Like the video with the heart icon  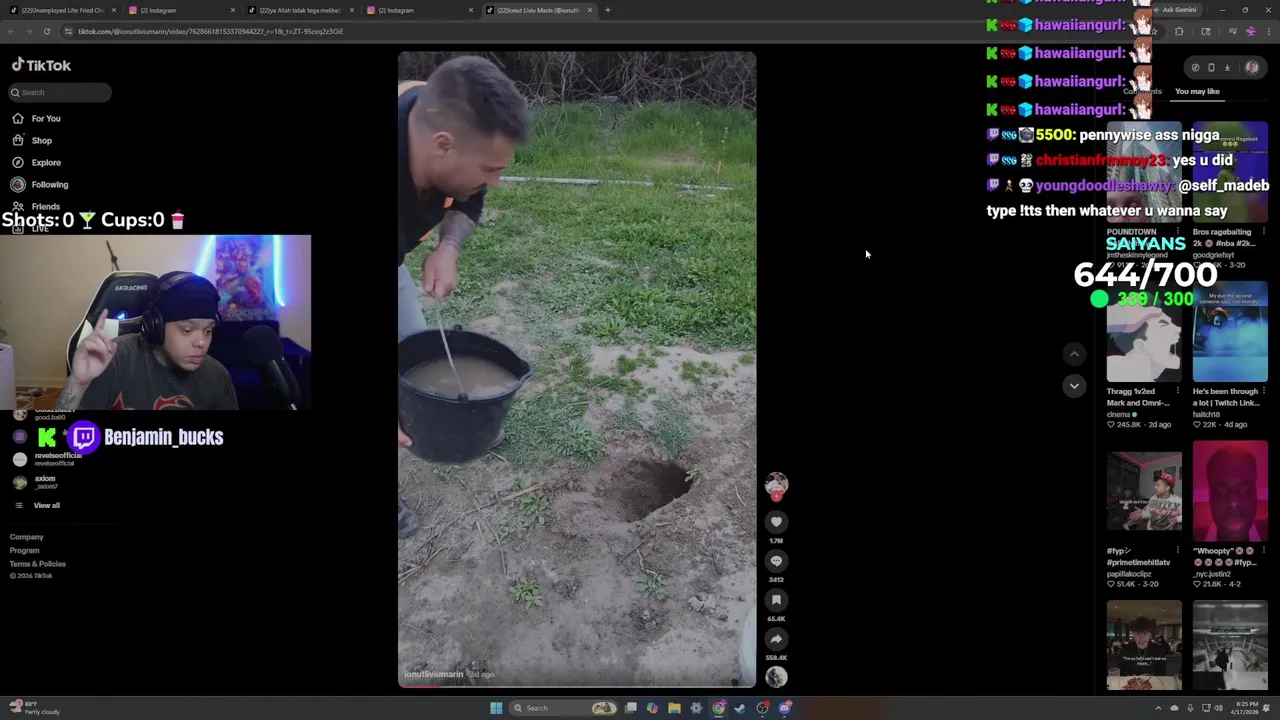(776, 522)
